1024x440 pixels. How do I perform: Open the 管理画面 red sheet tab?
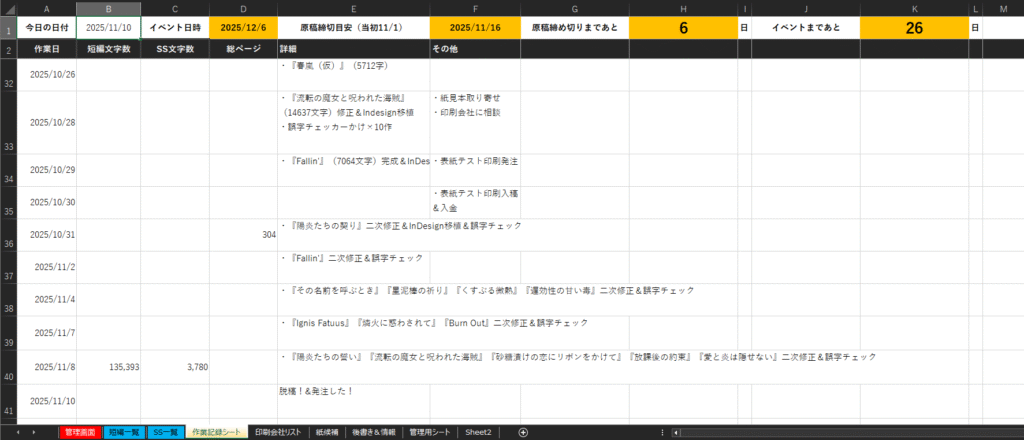pos(79,432)
